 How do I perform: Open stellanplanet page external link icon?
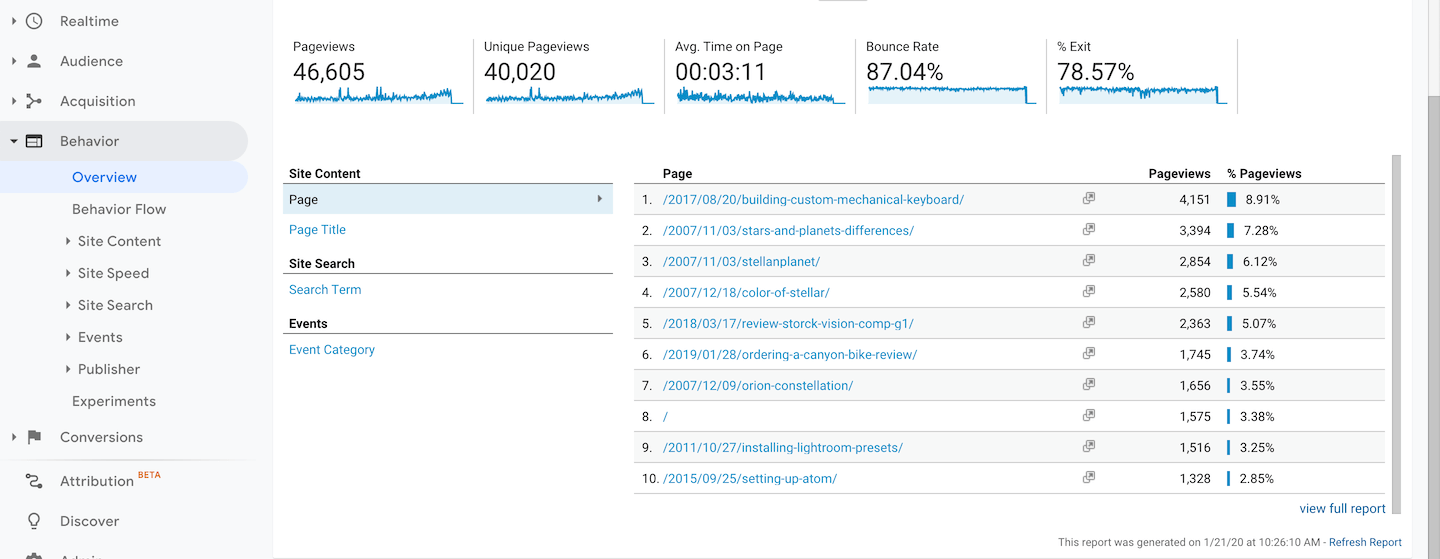click(1088, 261)
